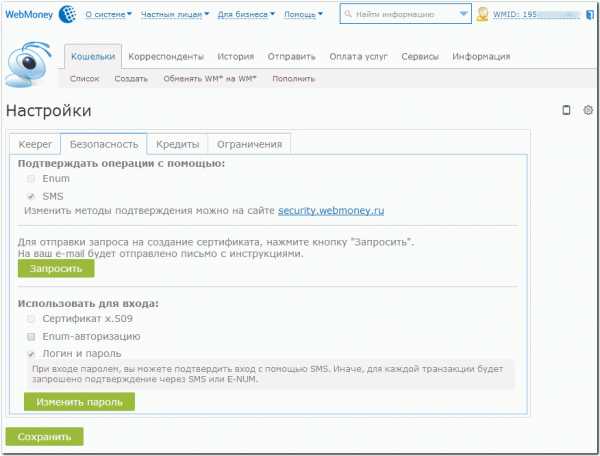This screenshot has width=600, height=456.
Task: Switch to the Безопасность settings tab
Action: click(104, 144)
